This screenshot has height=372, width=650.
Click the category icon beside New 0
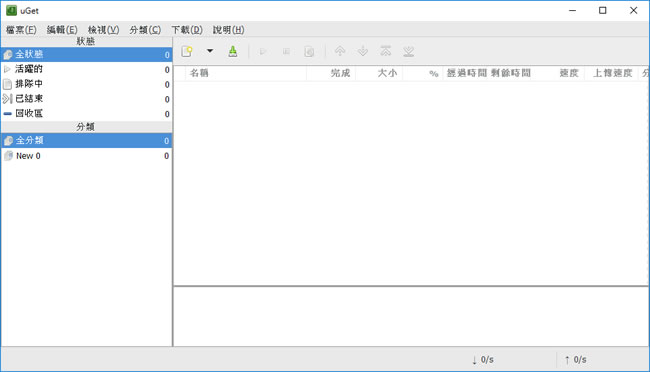point(8,156)
